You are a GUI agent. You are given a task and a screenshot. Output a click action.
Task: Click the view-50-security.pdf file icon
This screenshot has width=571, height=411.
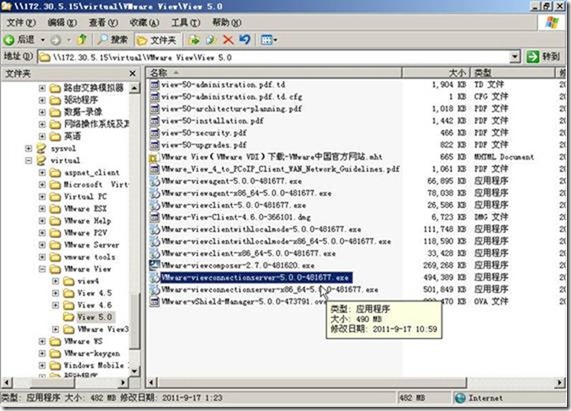155,133
